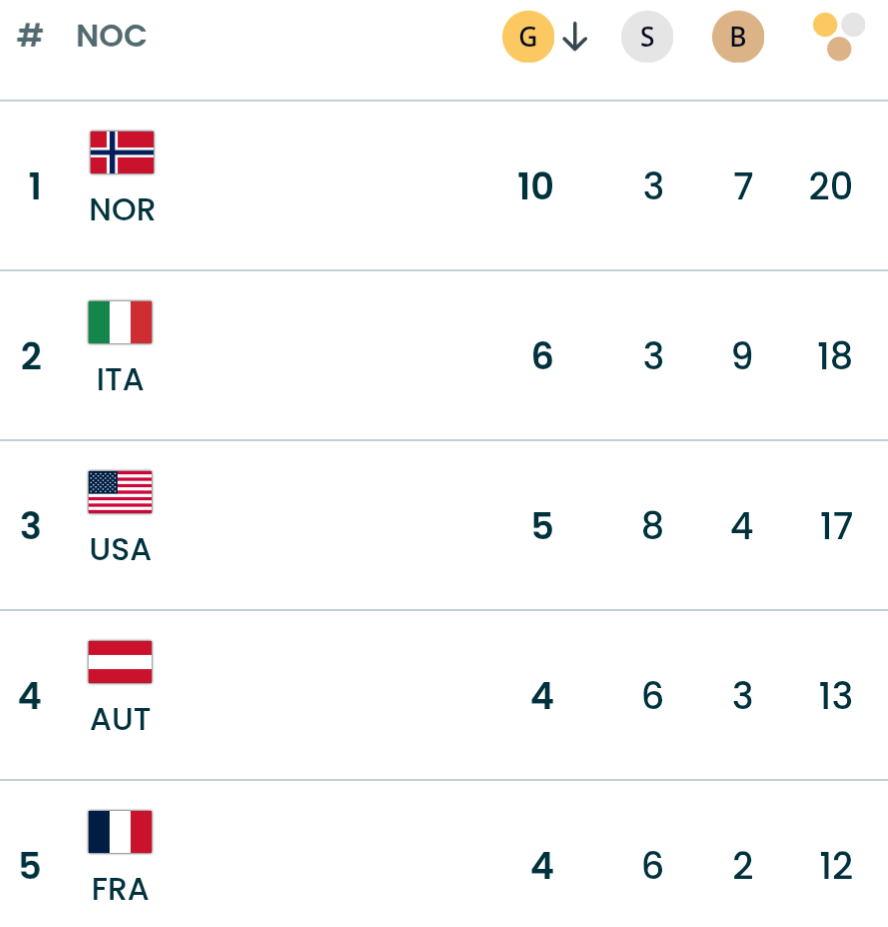Select Norway's total of 20 medals
The height and width of the screenshot is (927, 888).
coord(831,187)
